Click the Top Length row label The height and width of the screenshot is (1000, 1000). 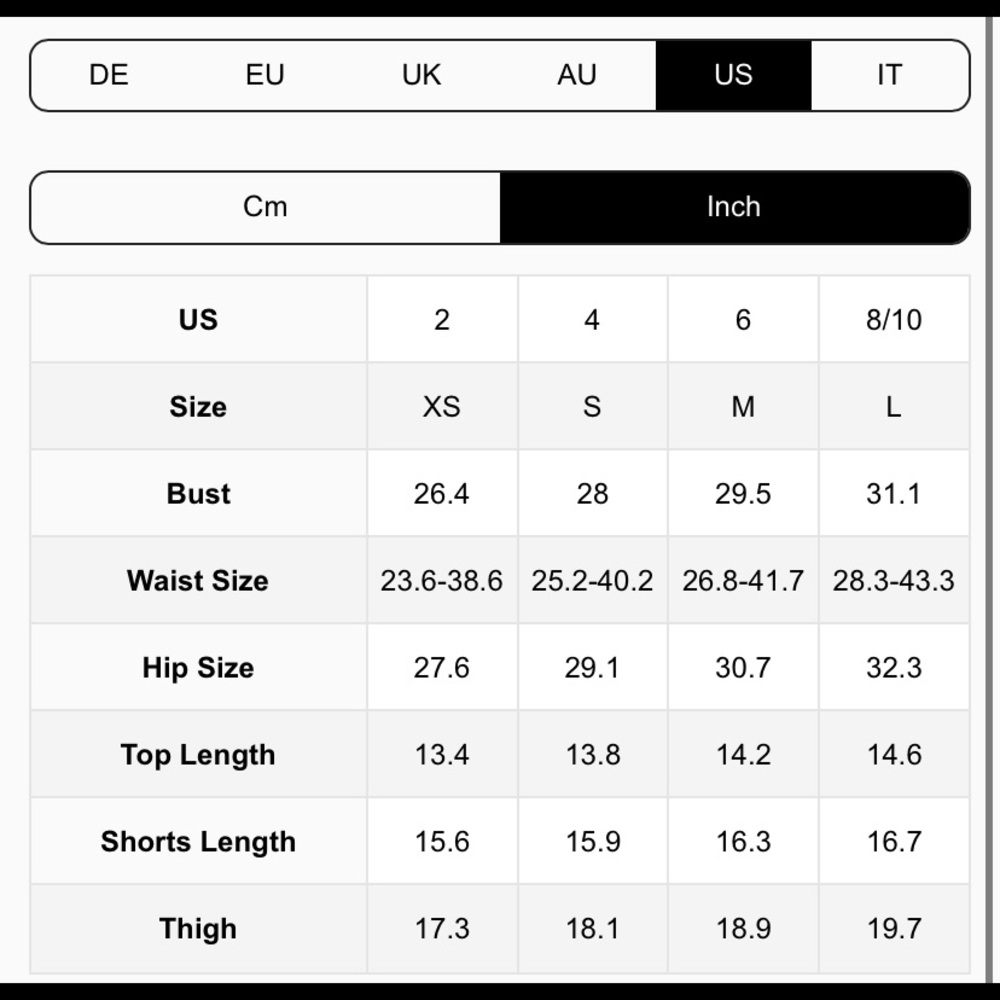coord(198,754)
